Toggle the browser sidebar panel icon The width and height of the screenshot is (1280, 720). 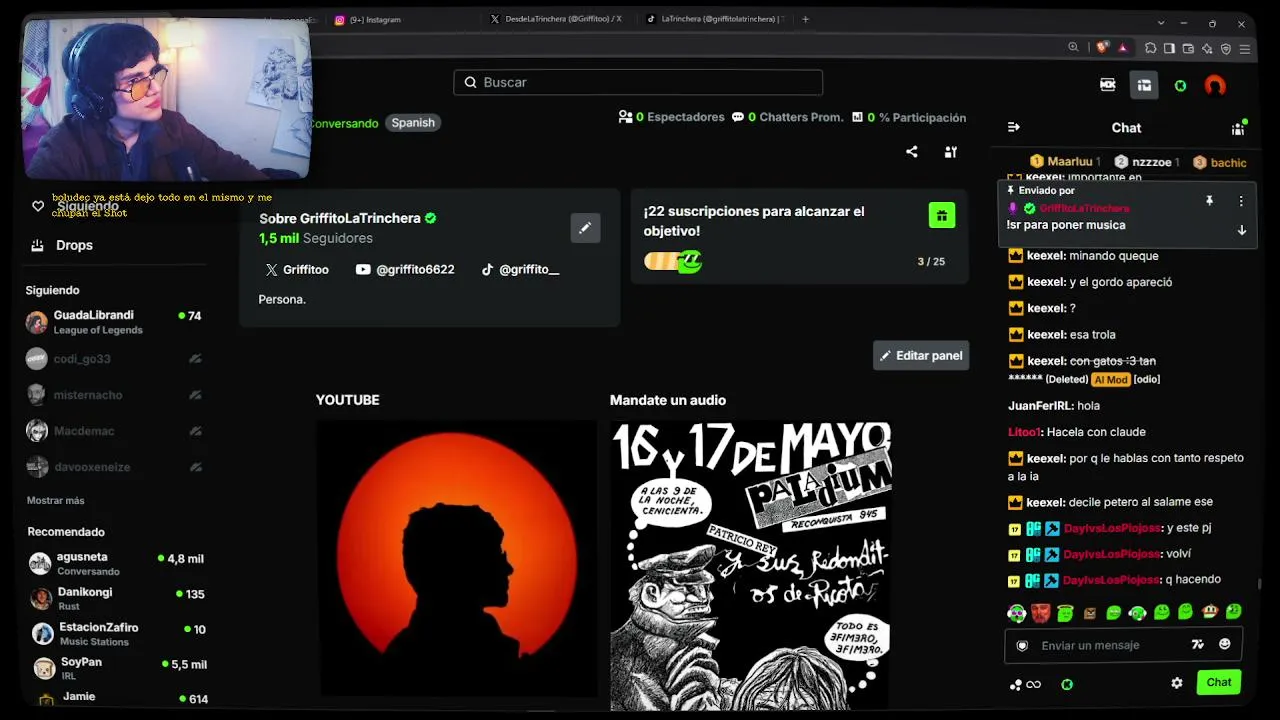[1169, 48]
